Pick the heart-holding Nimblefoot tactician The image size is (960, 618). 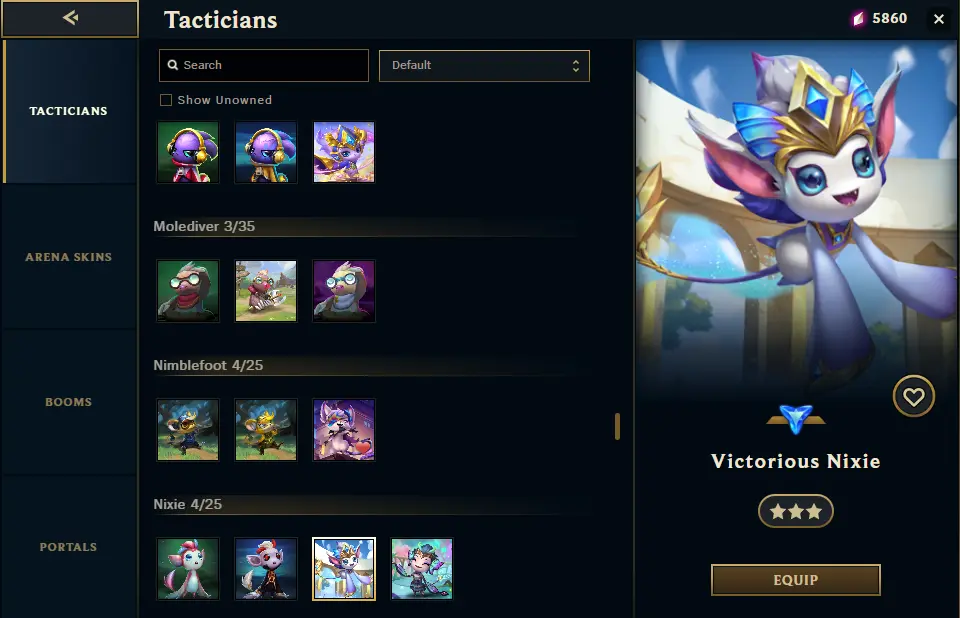[x=343, y=430]
